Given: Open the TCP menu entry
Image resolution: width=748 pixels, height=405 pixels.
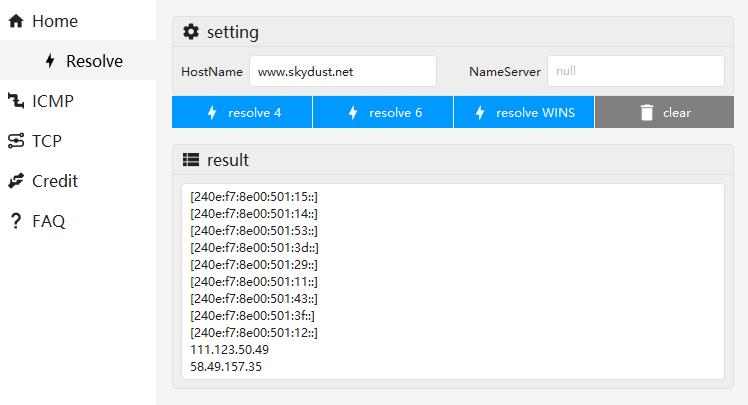Looking at the screenshot, I should [x=47, y=141].
